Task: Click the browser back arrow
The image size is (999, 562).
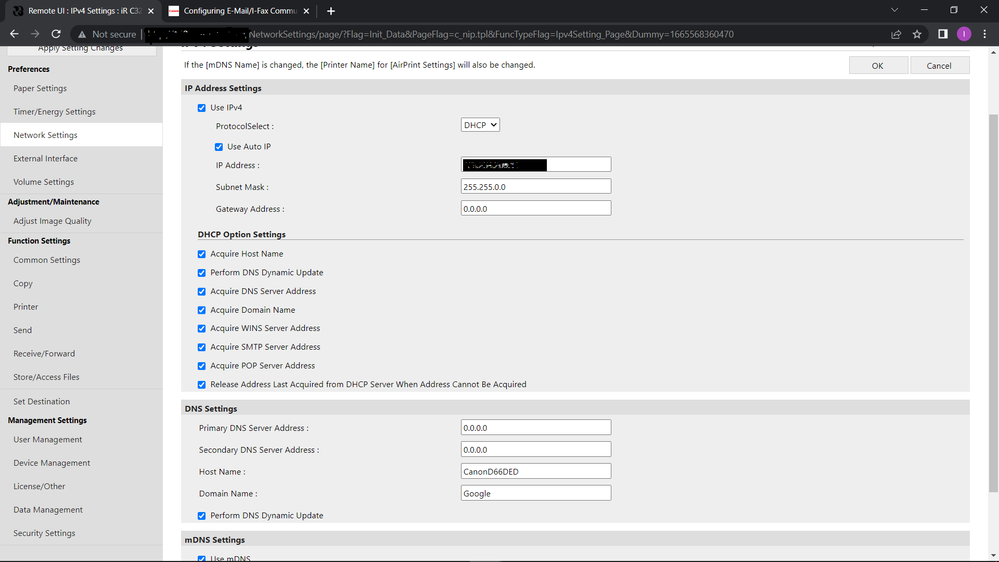Action: click(13, 34)
